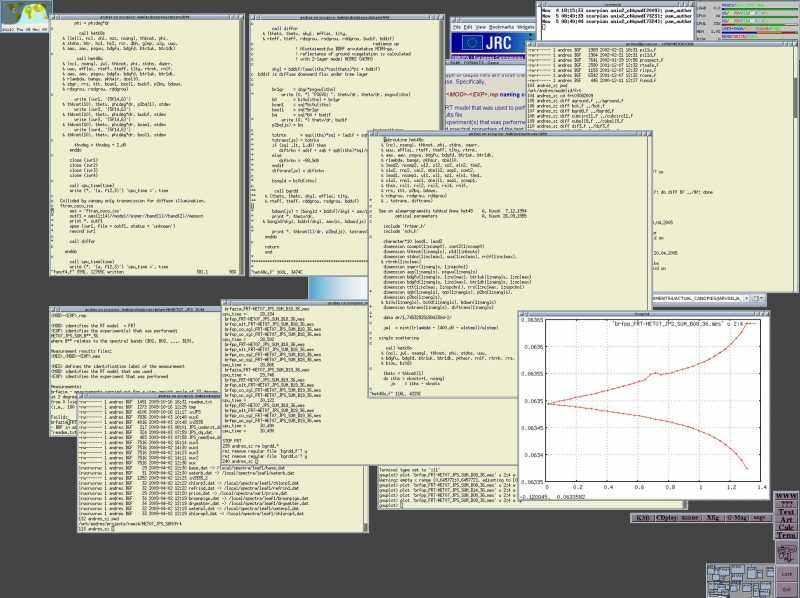Launch the WWW button in the button bar

786,496
